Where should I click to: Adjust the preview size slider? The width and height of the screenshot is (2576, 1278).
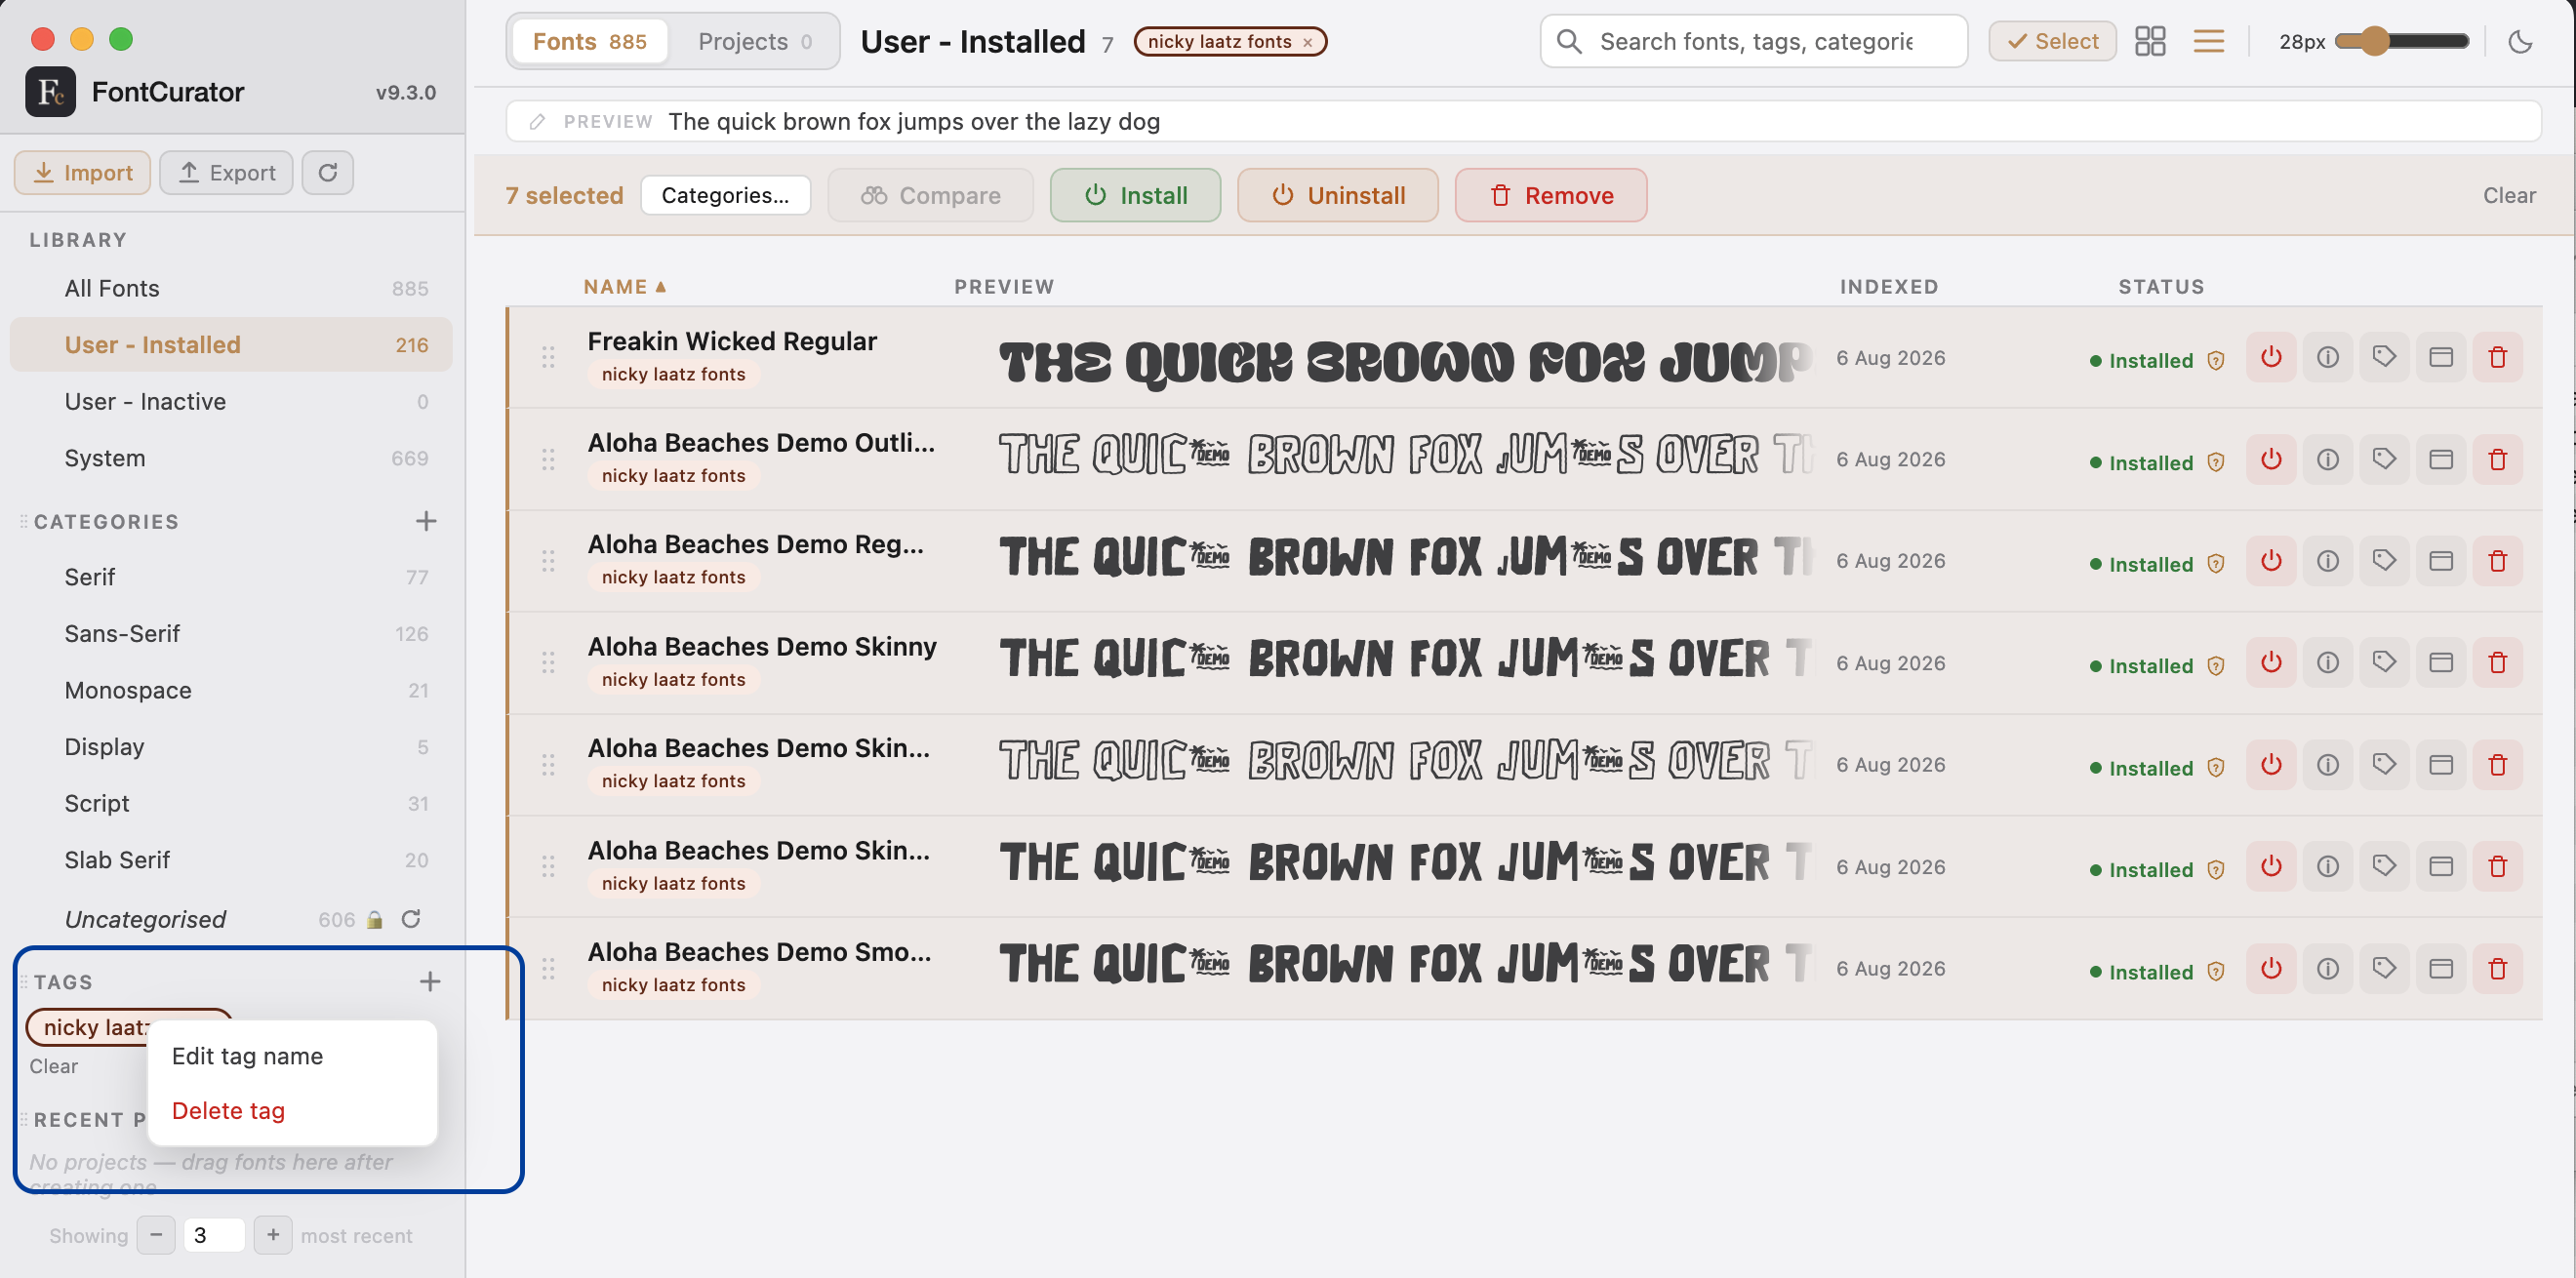[x=2400, y=41]
